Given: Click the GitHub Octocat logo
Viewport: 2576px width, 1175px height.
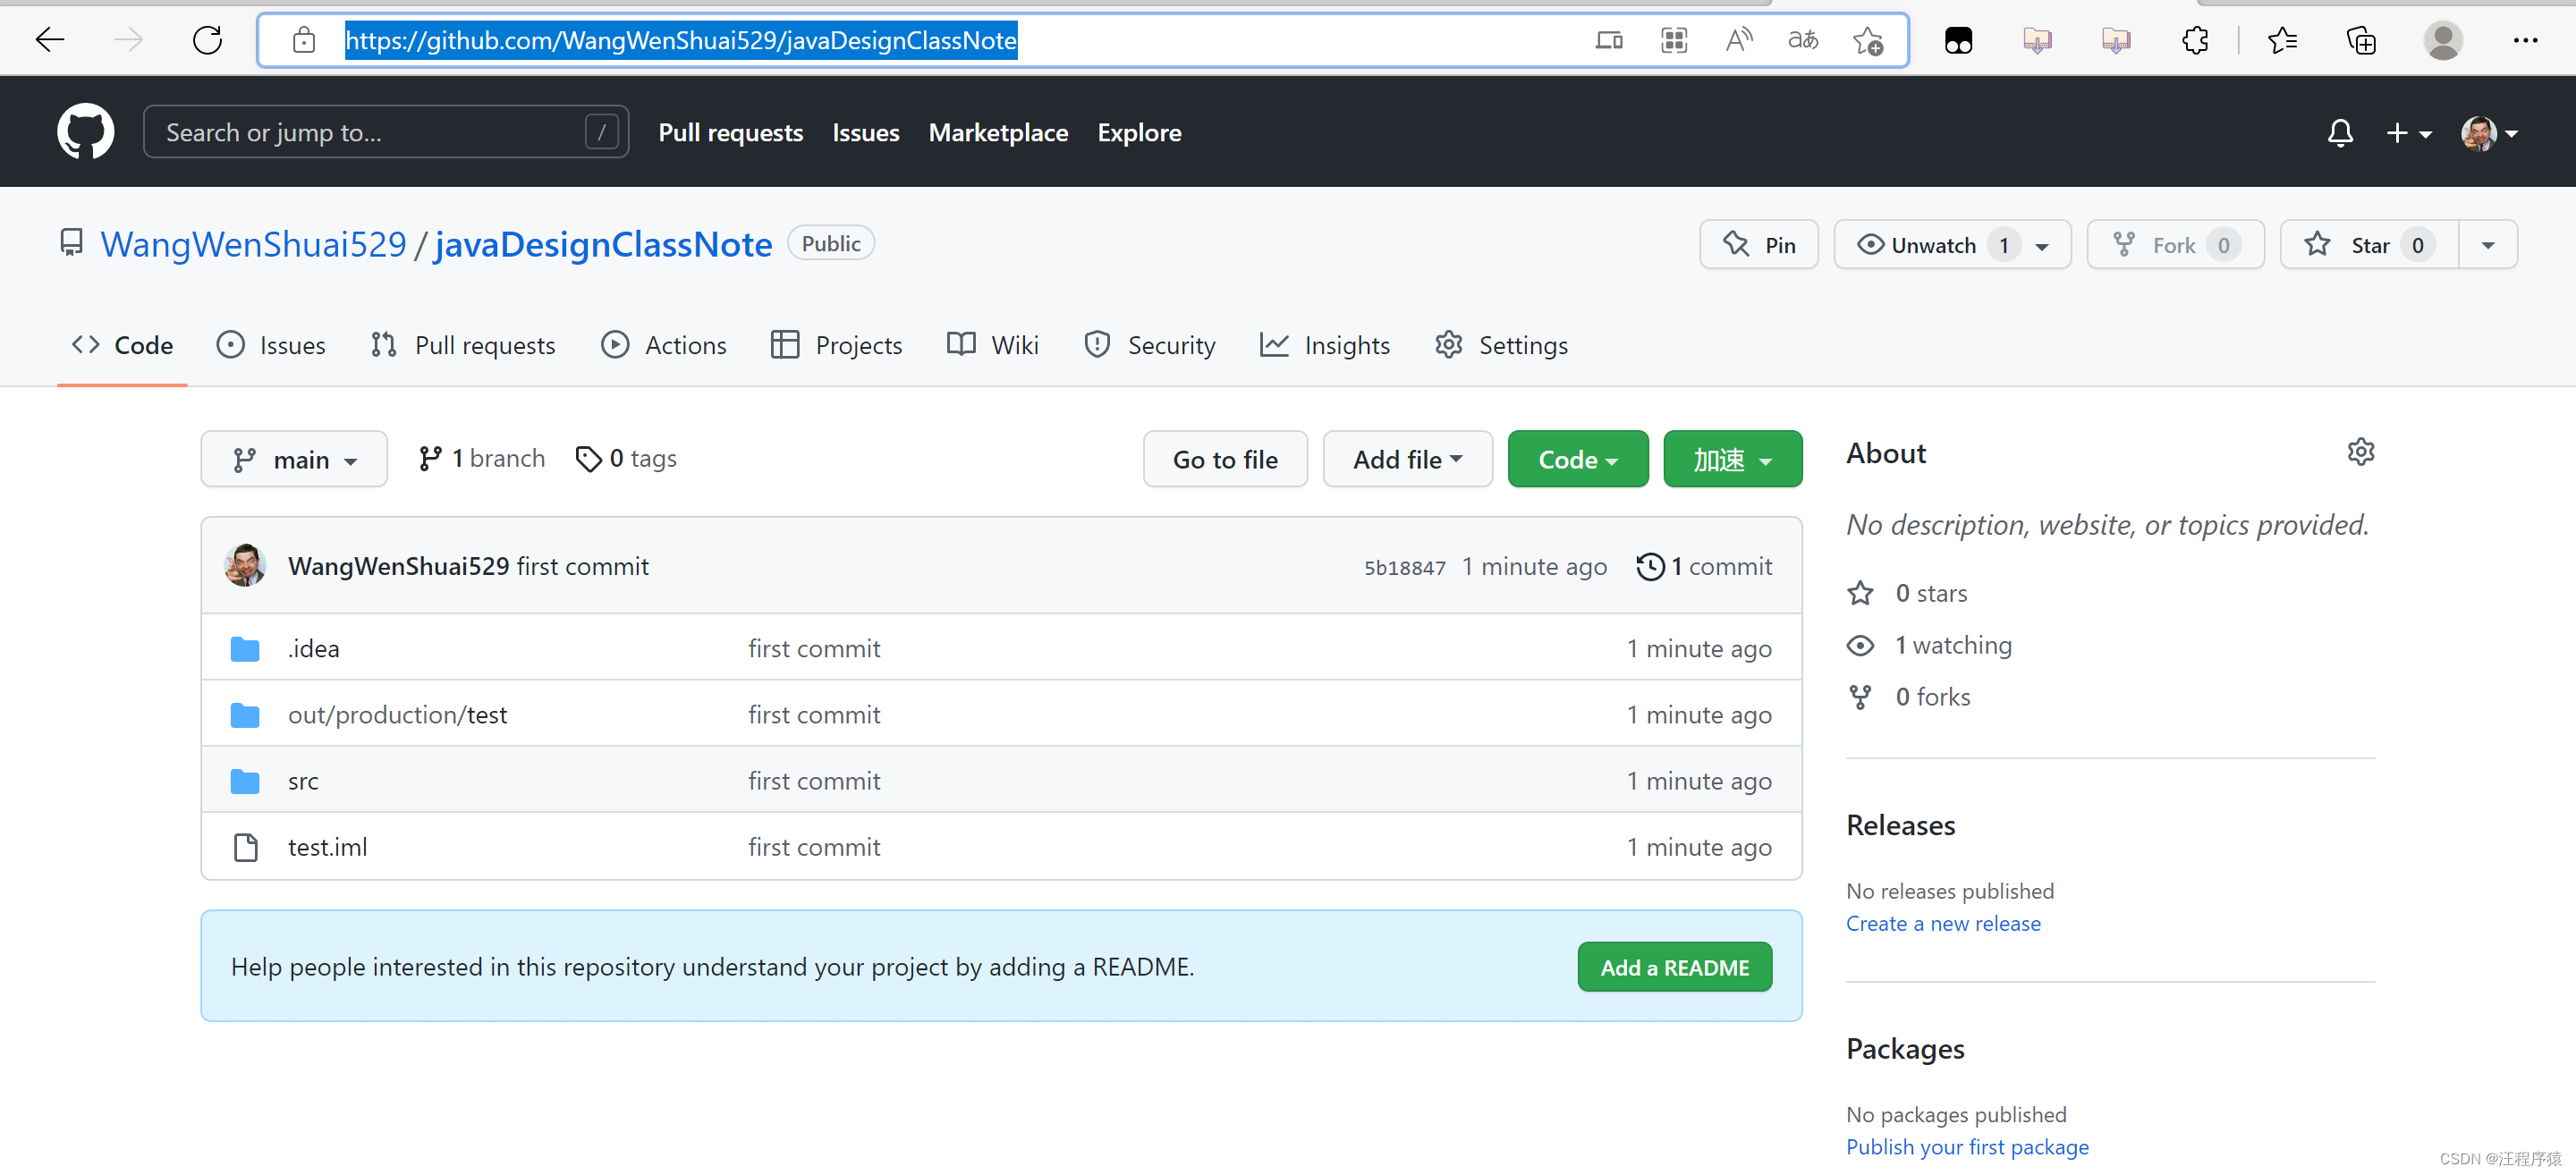Looking at the screenshot, I should (85, 132).
